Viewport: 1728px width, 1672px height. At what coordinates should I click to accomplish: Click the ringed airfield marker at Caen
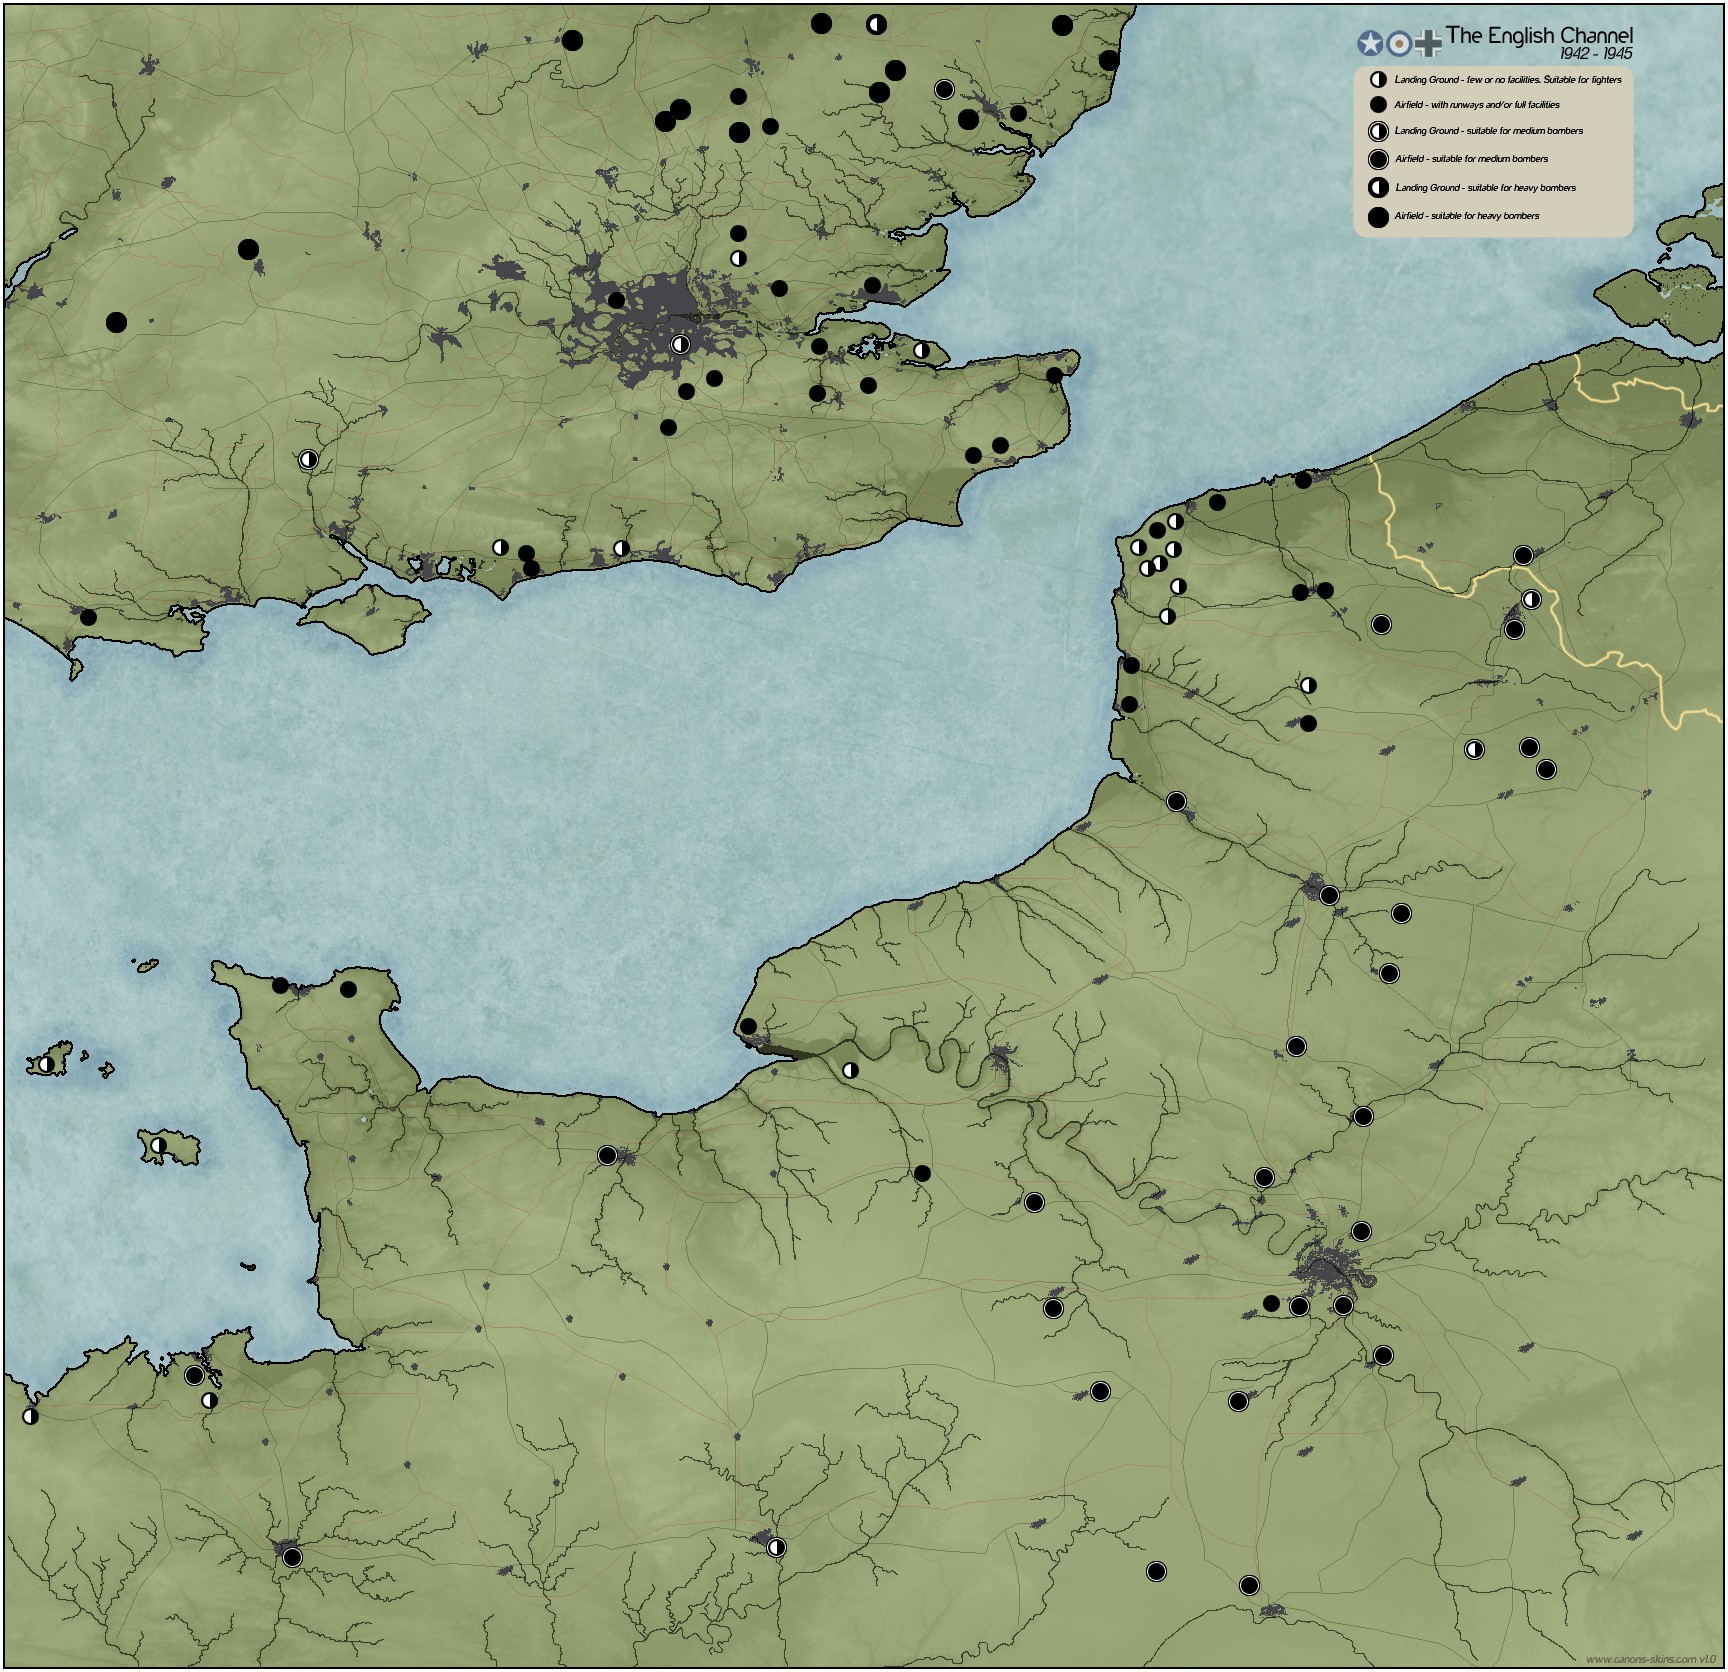click(x=607, y=1156)
